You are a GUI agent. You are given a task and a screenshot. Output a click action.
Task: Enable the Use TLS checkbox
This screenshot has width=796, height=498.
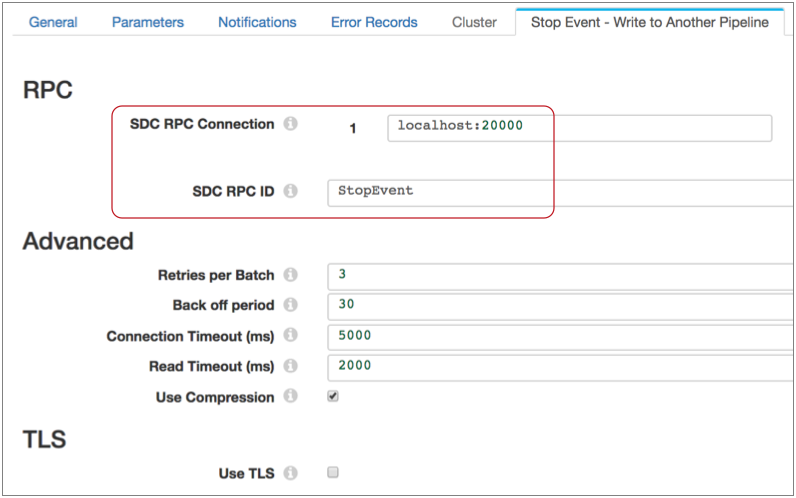pos(333,472)
